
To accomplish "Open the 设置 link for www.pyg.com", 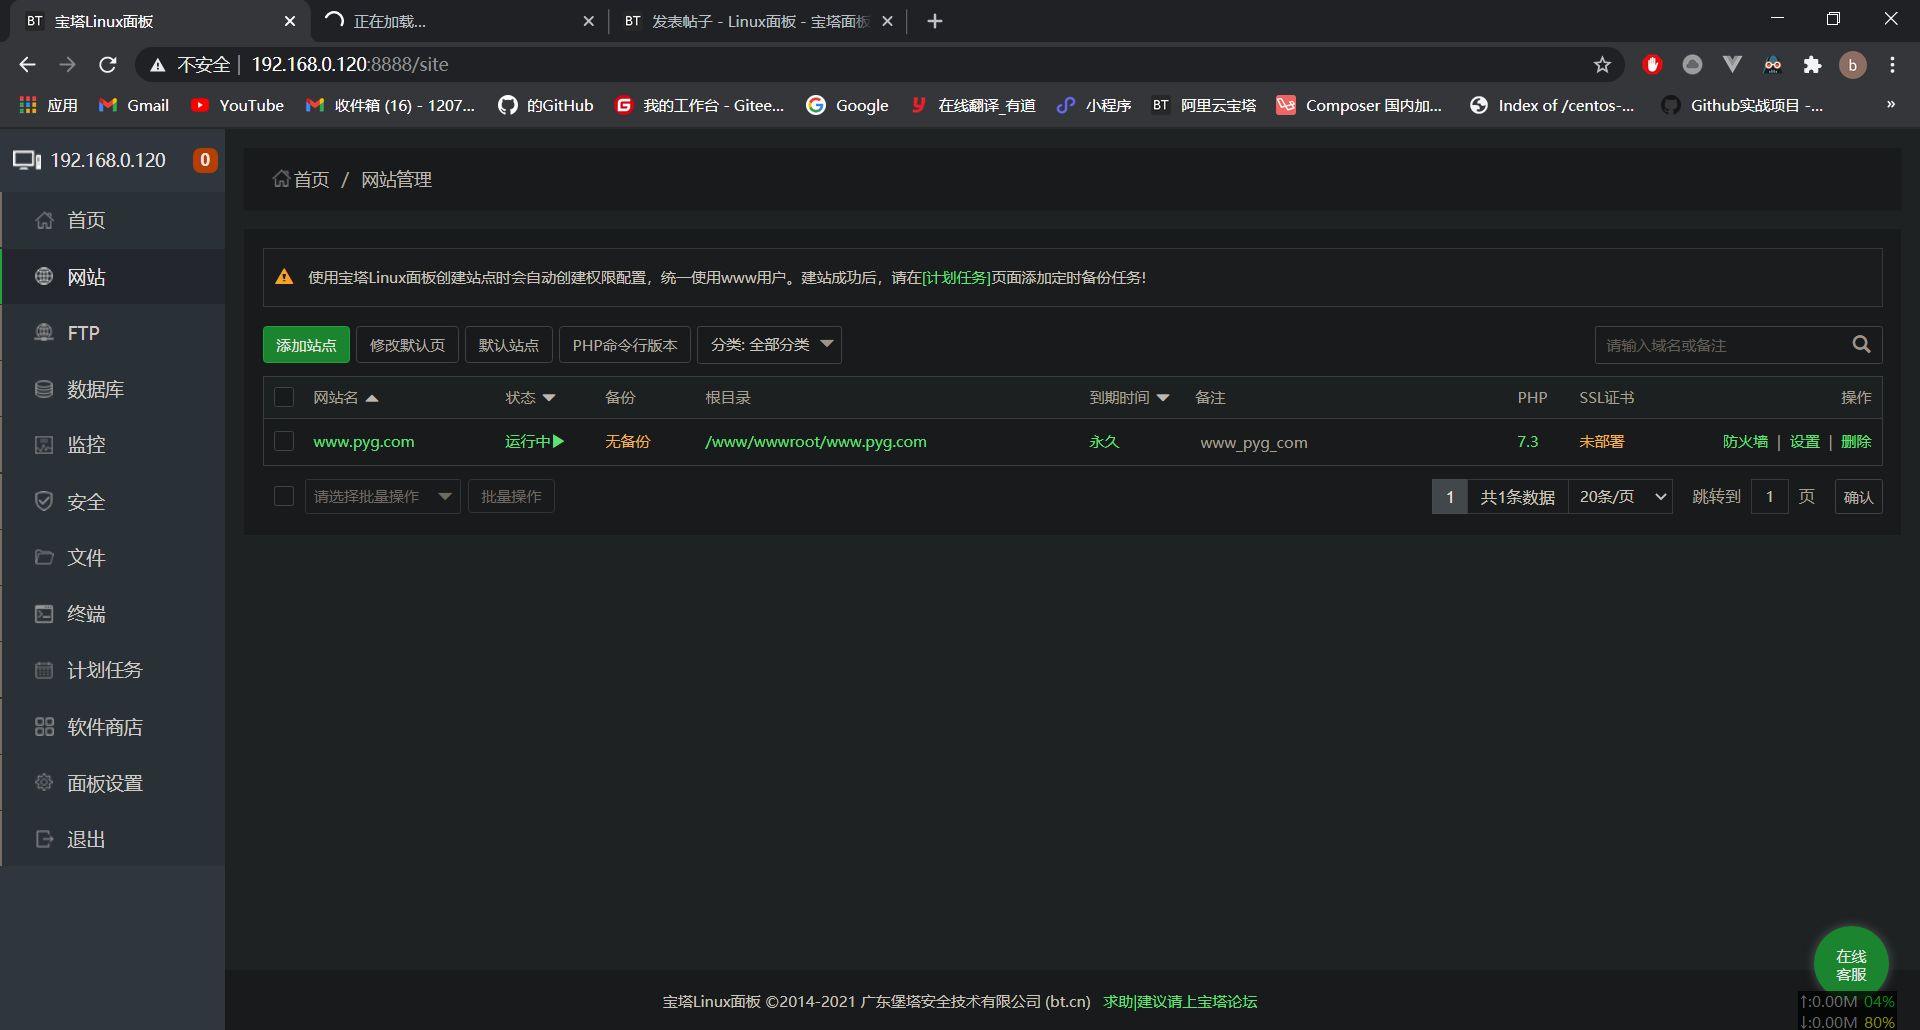I will pyautogui.click(x=1804, y=441).
